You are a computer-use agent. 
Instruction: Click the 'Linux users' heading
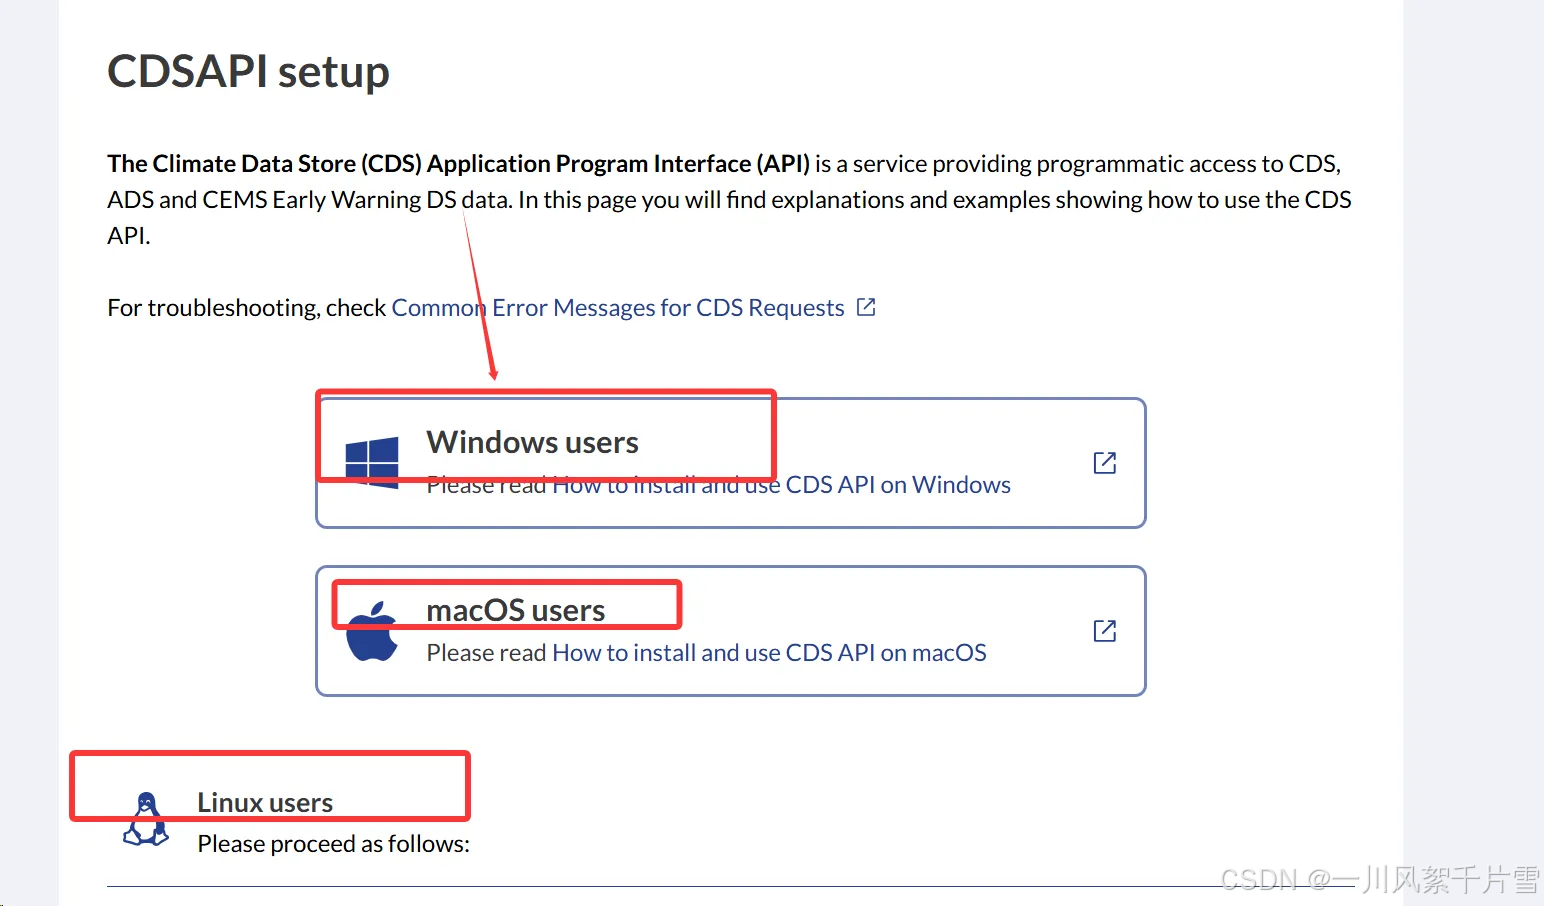264,801
